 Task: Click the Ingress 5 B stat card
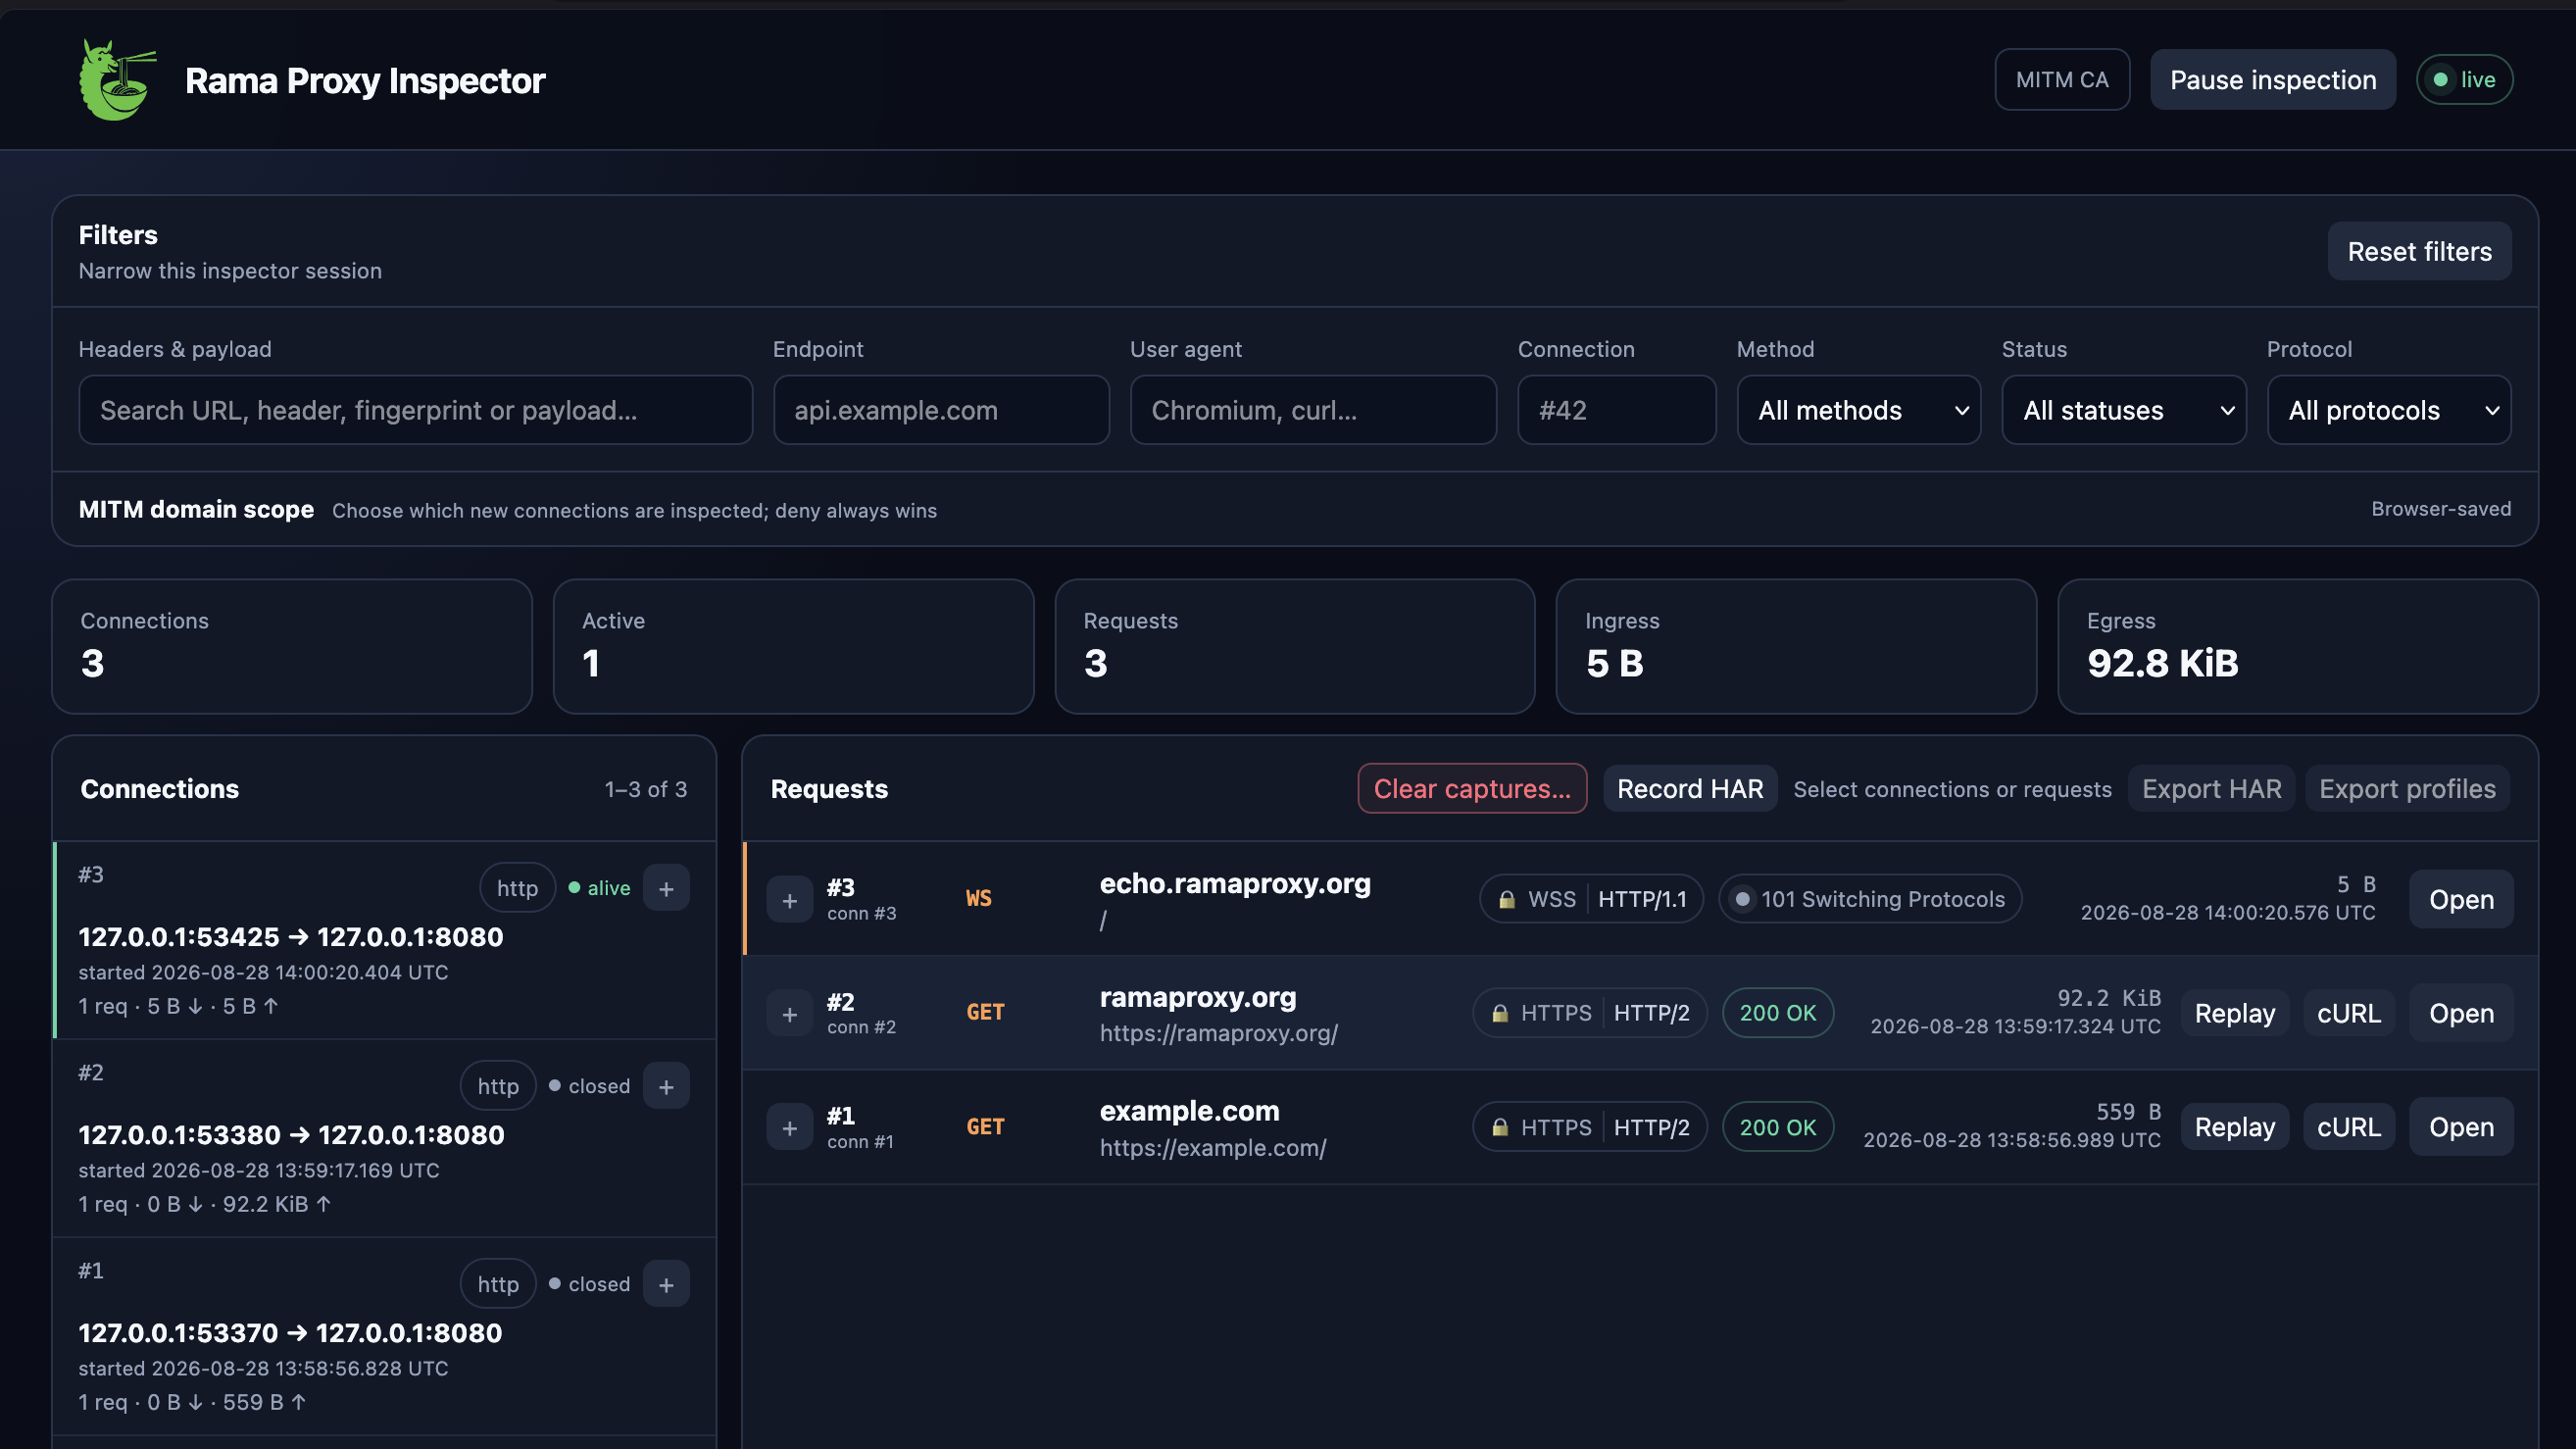click(1796, 647)
